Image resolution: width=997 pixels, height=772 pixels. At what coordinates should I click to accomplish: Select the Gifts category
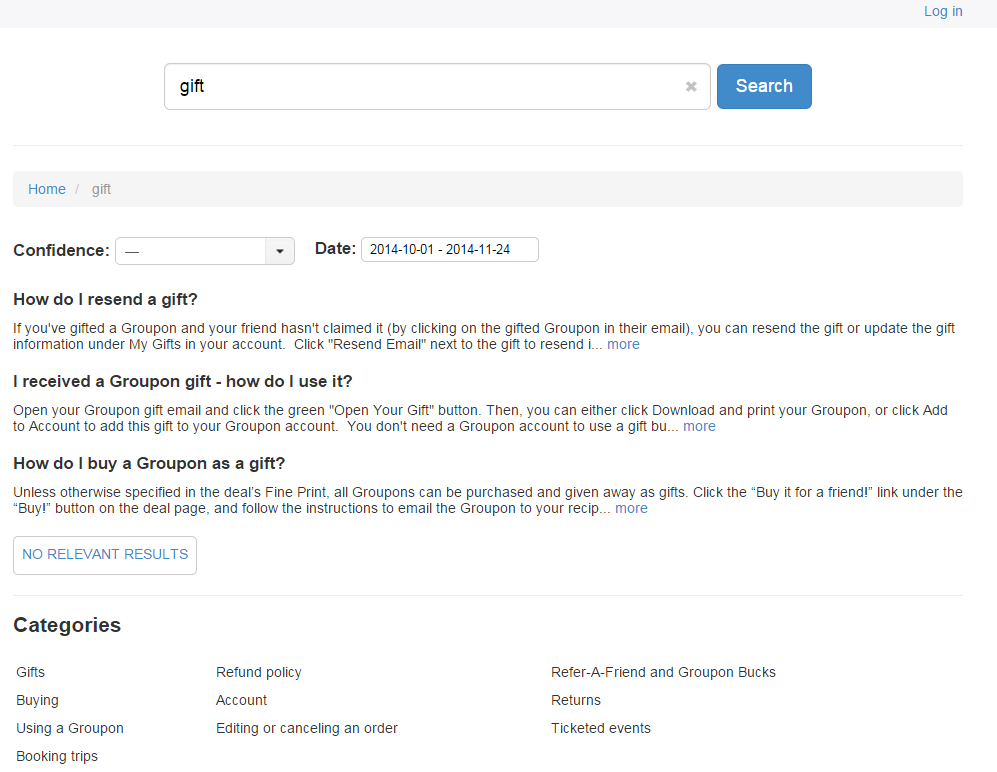click(x=31, y=672)
